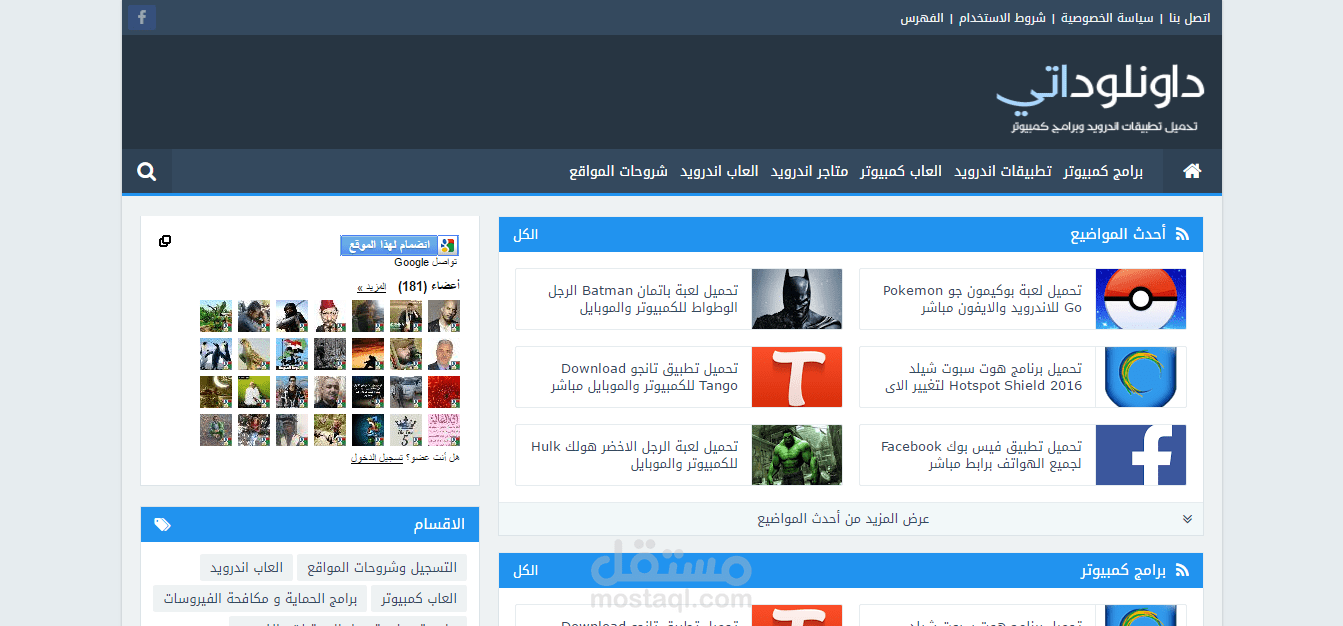1343x626 pixels.
Task: Open title تحميل برنامج هوت سبوت شيلد
Action: pos(984,377)
